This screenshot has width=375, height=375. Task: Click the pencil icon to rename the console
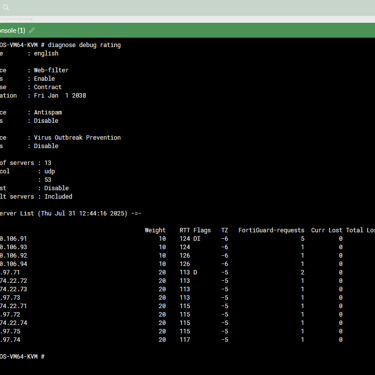32,31
